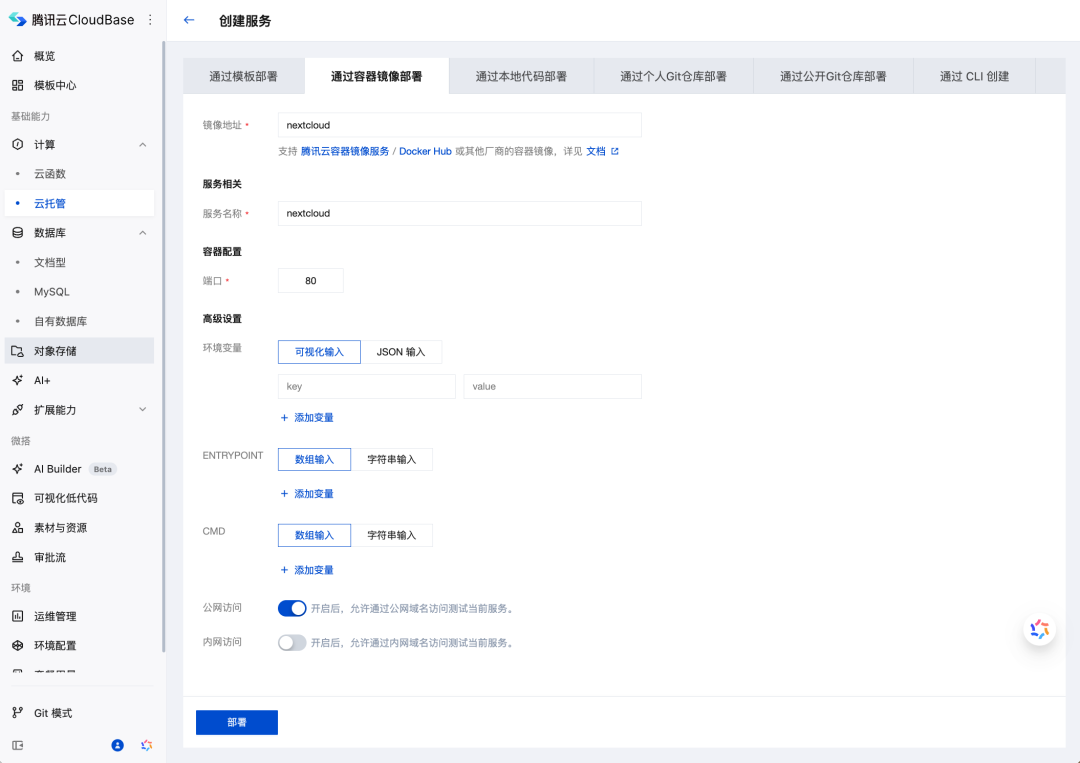
Task: Collapse the 计算 tree section
Action: tap(141, 144)
